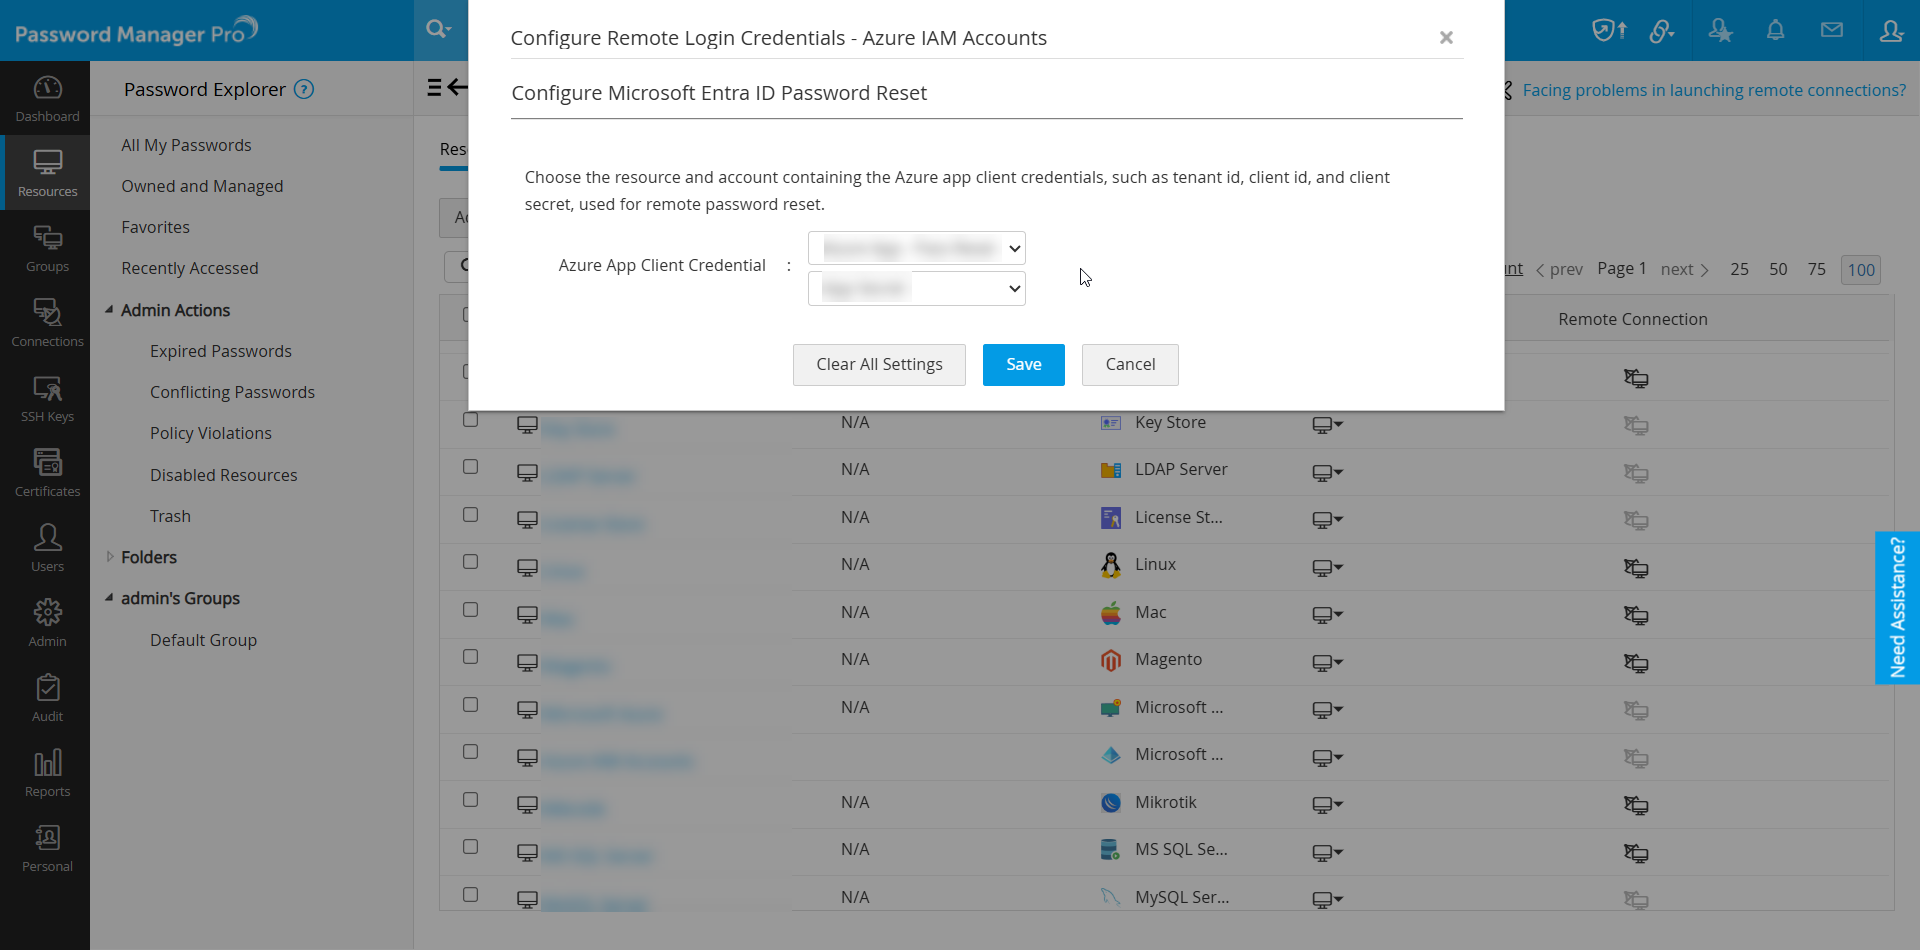
Task: Open the Need Assistance side tab
Action: click(1897, 607)
